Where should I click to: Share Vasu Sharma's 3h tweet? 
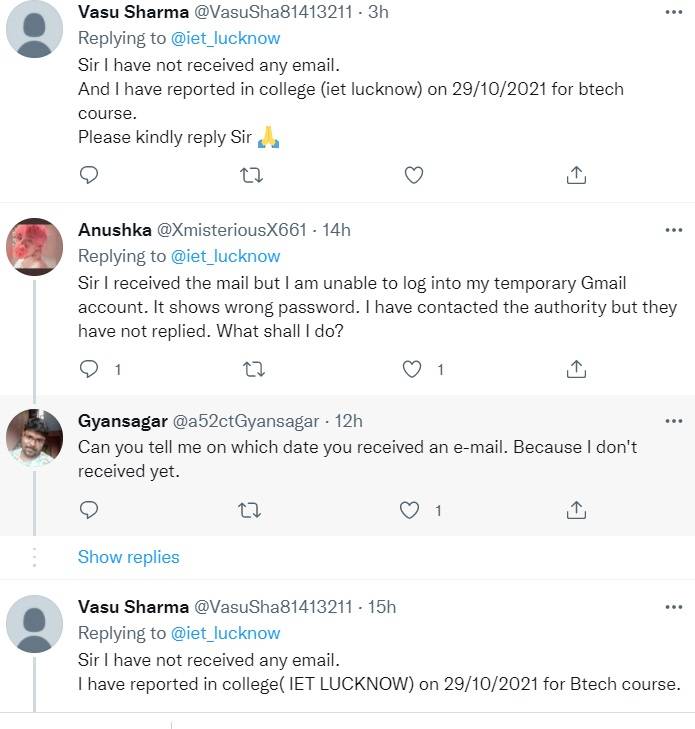pos(576,175)
